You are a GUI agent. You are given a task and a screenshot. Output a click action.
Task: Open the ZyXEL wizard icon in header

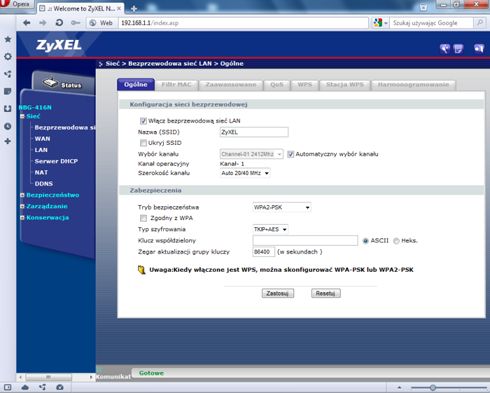click(445, 49)
